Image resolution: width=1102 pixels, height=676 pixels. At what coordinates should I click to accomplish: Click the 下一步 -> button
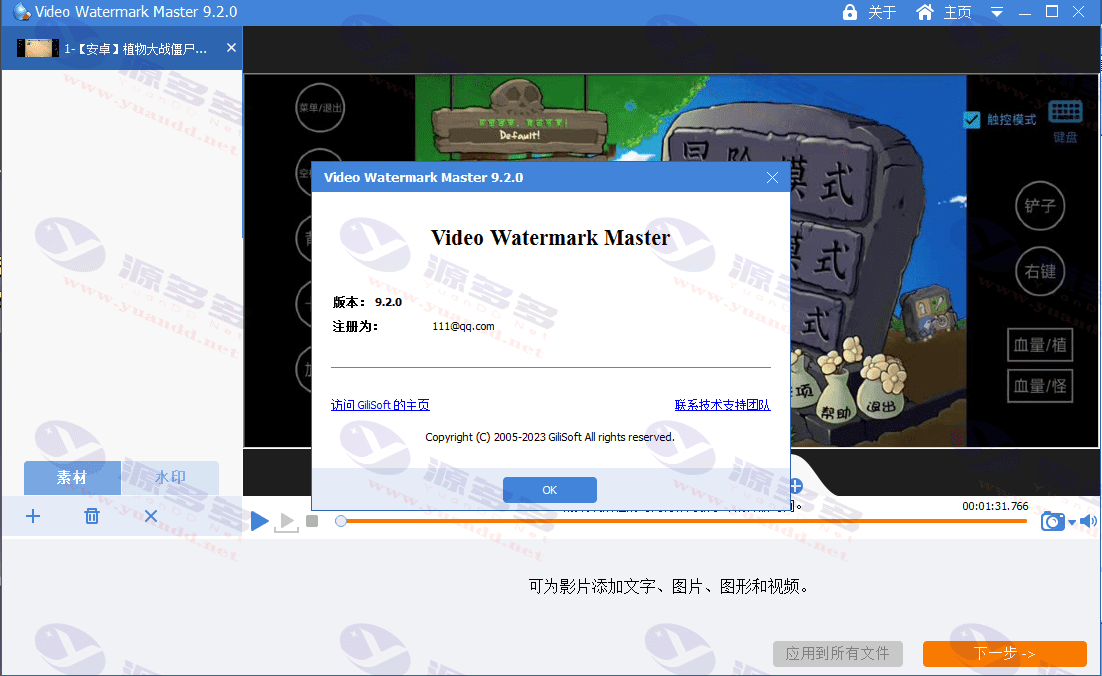(1005, 654)
